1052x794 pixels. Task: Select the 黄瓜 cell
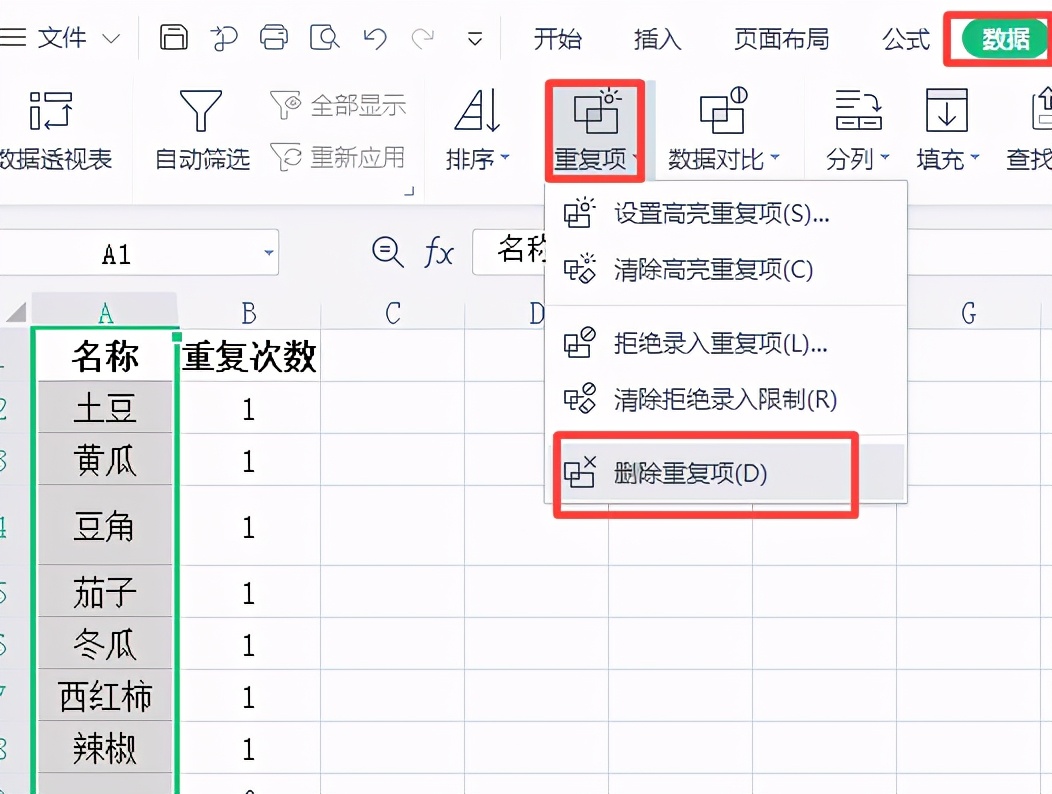(105, 460)
